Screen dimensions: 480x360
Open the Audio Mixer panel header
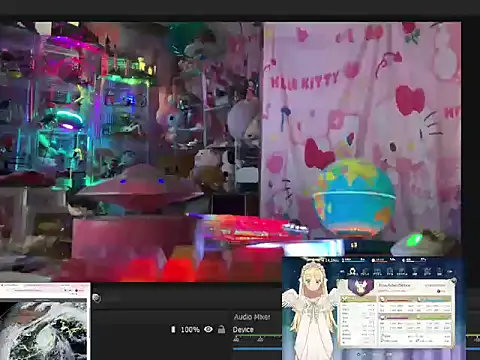pyautogui.click(x=252, y=317)
